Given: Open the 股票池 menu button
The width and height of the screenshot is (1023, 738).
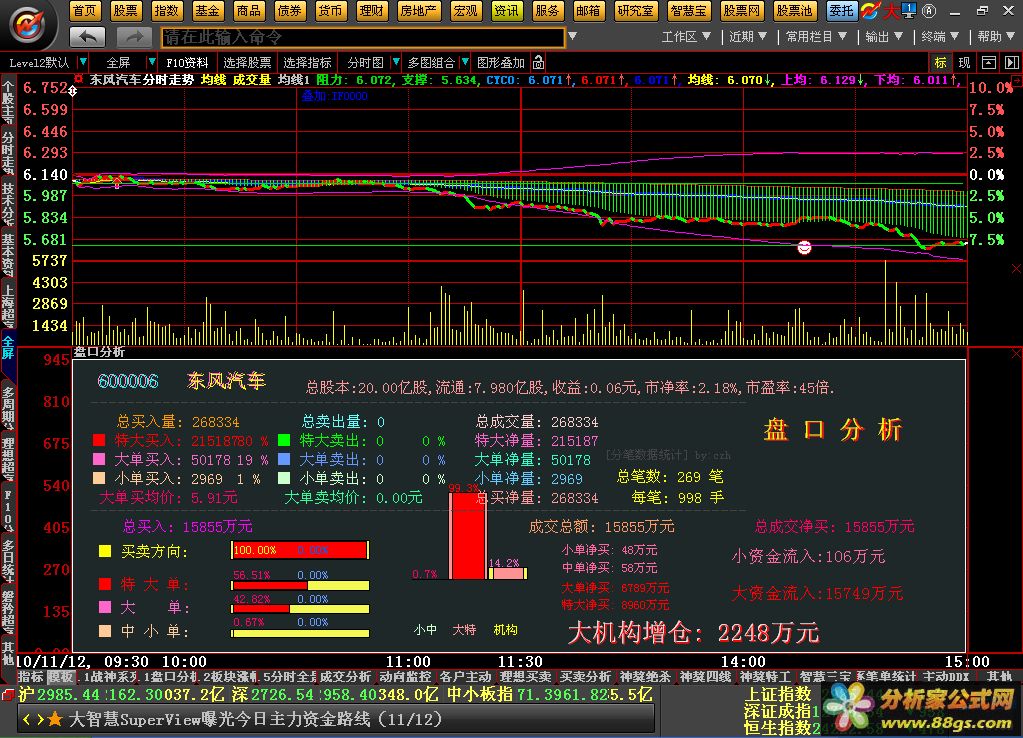Looking at the screenshot, I should click(794, 10).
